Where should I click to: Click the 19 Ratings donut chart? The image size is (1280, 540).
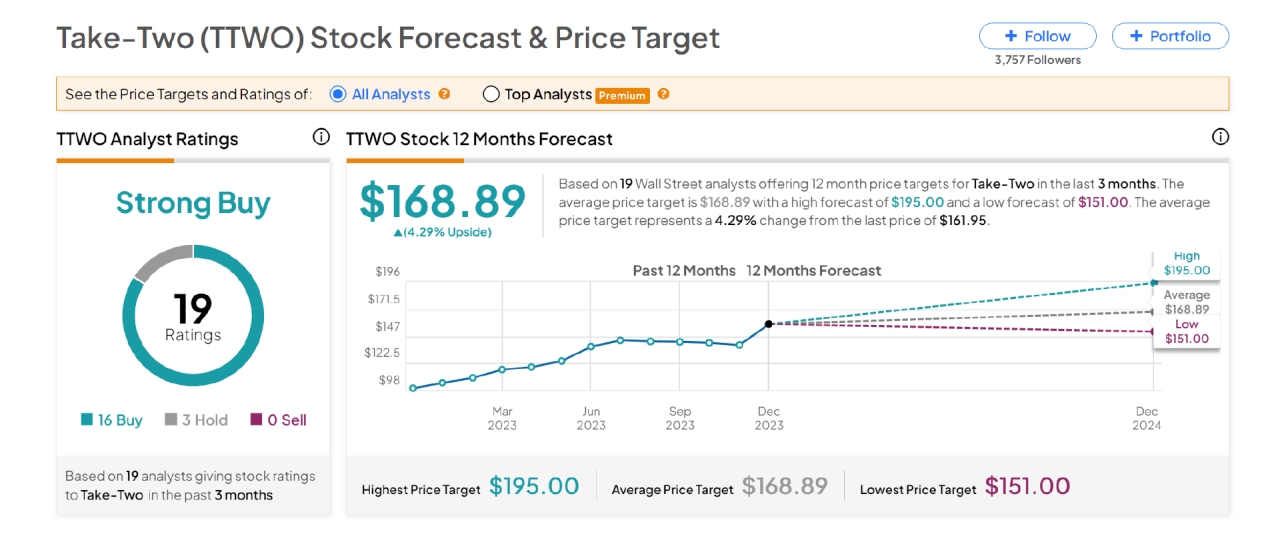[193, 315]
